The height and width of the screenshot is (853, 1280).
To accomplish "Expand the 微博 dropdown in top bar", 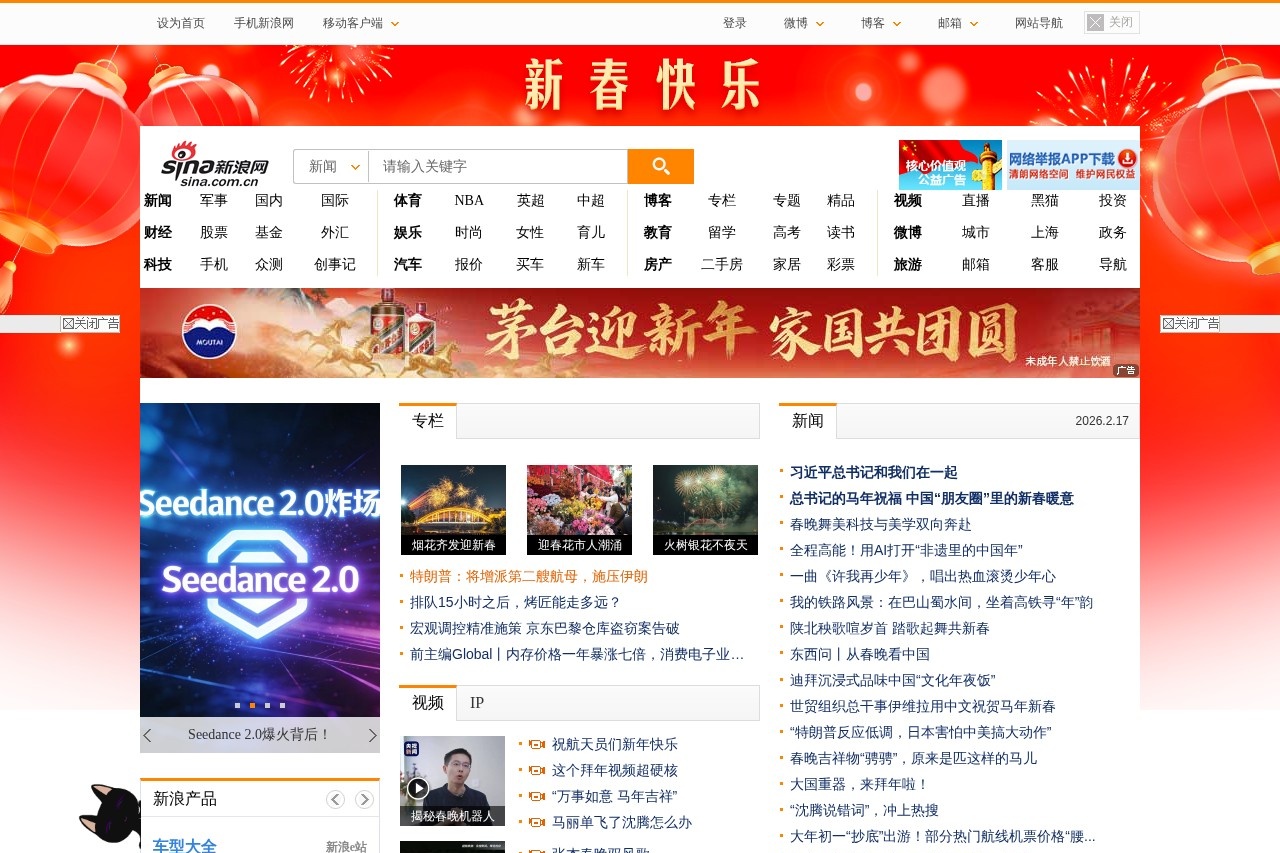I will pos(805,23).
